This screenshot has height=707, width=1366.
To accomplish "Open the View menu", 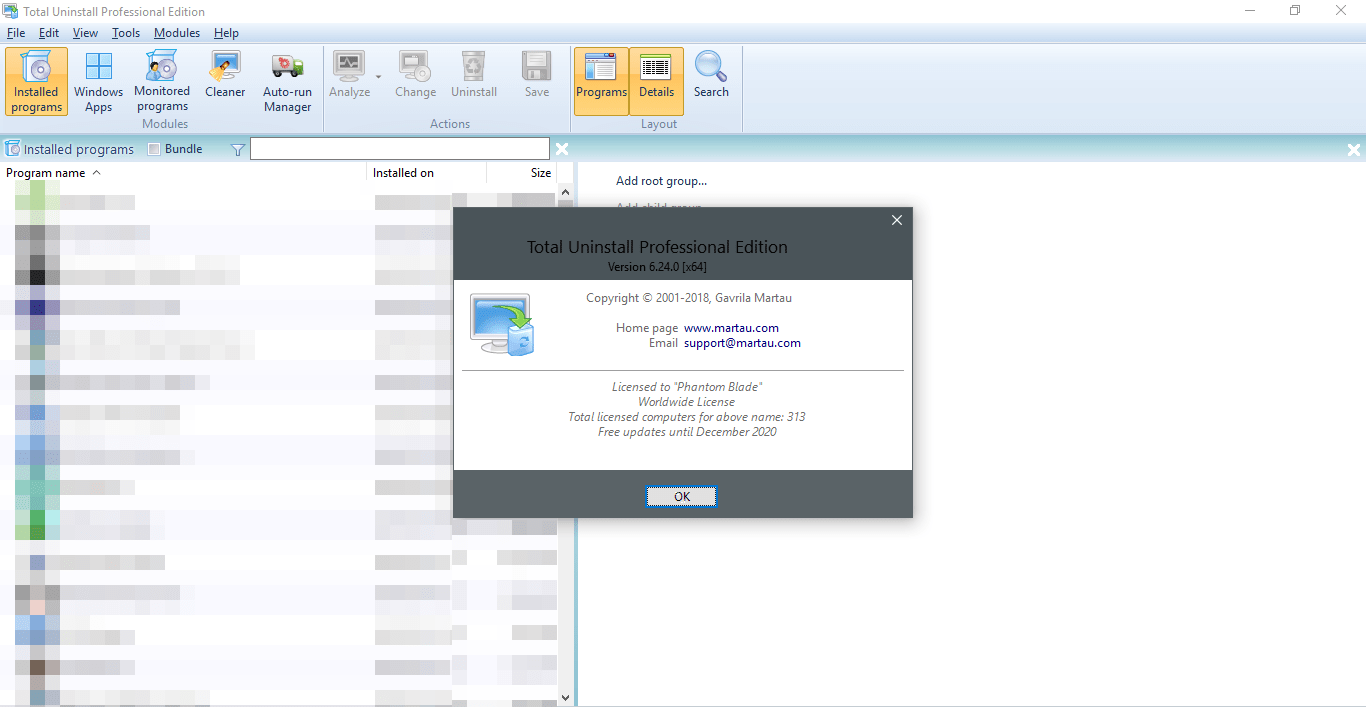I will pos(85,33).
